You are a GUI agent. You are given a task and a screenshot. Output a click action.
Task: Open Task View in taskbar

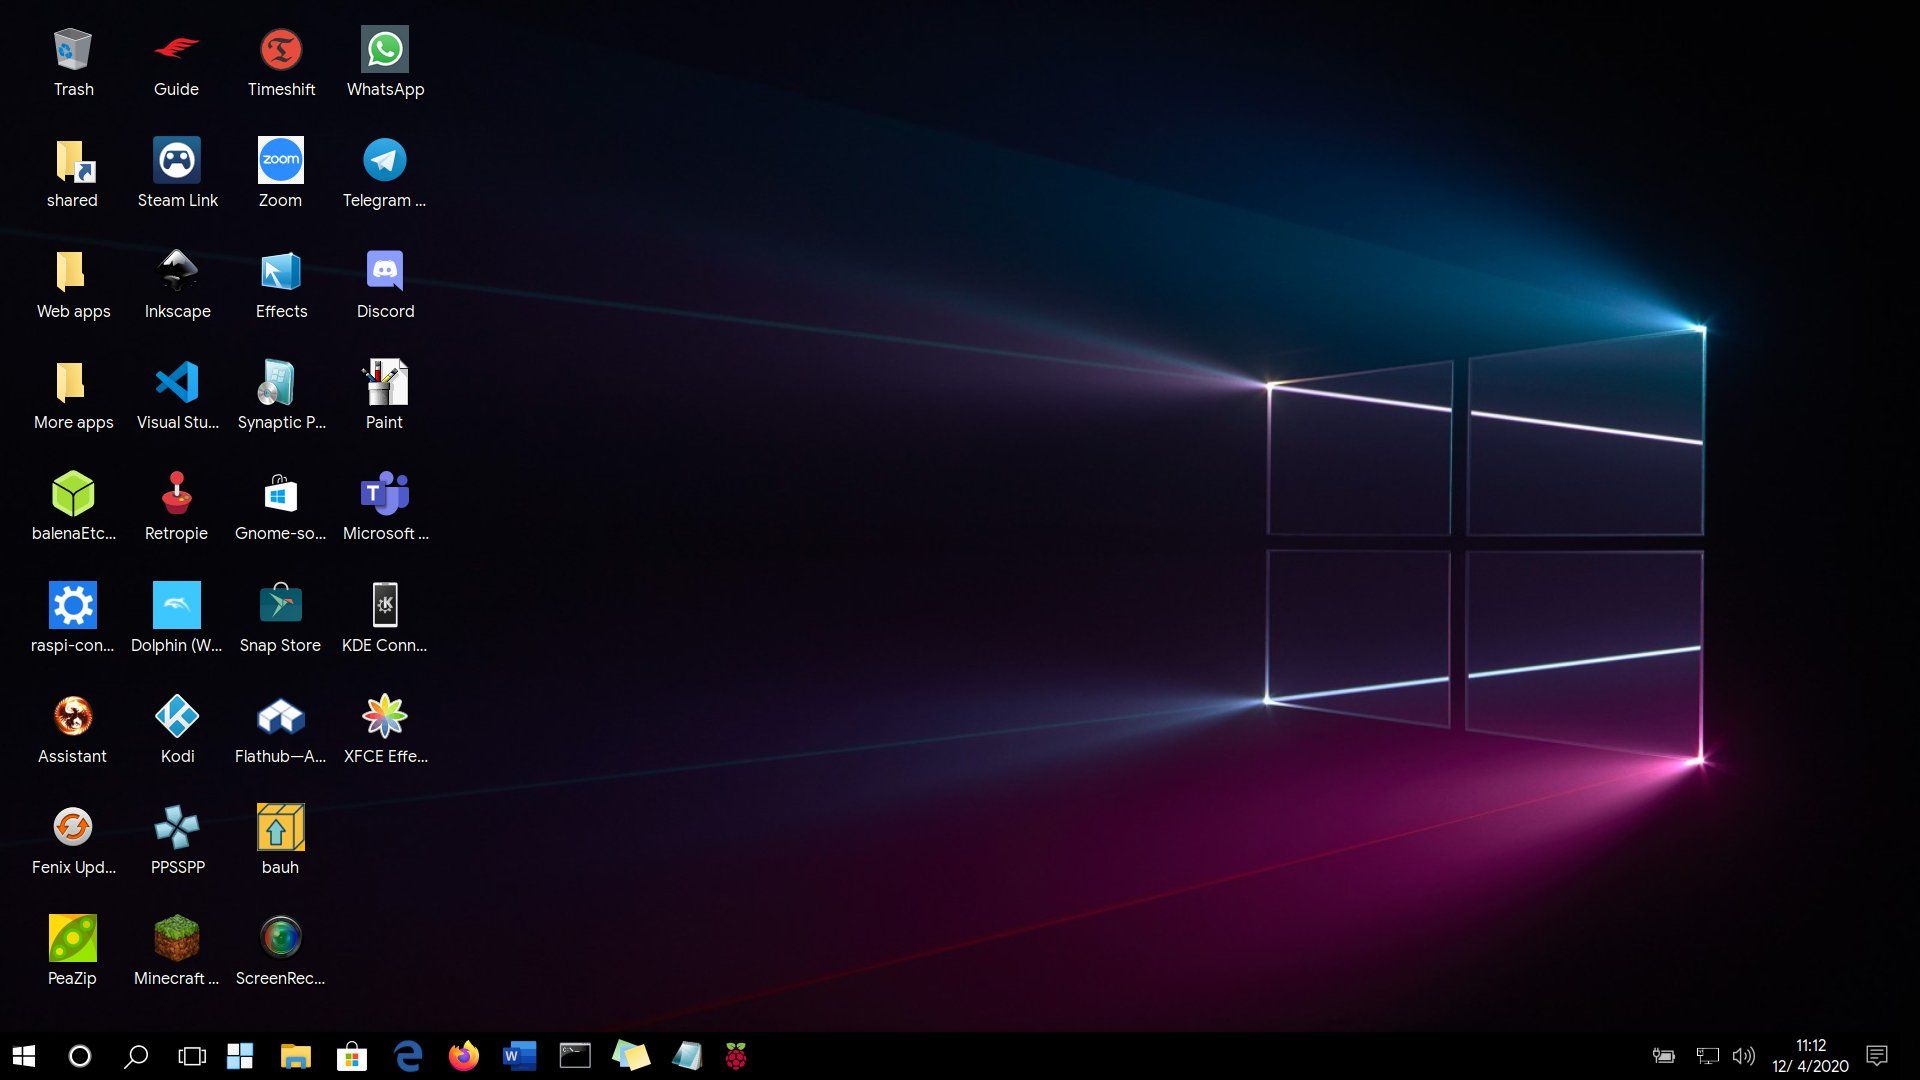pos(192,1056)
